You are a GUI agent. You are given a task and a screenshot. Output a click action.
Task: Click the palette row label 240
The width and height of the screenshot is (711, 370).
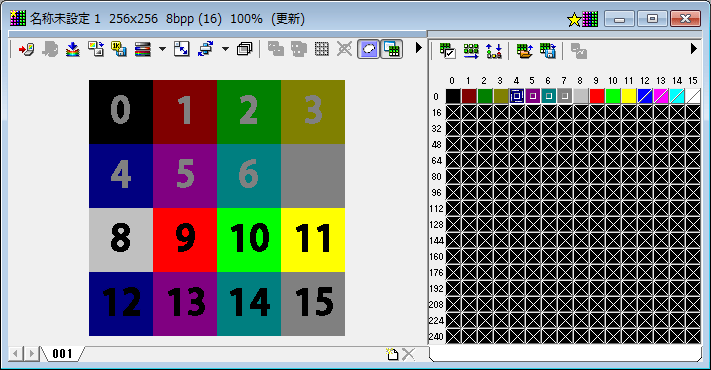point(436,337)
